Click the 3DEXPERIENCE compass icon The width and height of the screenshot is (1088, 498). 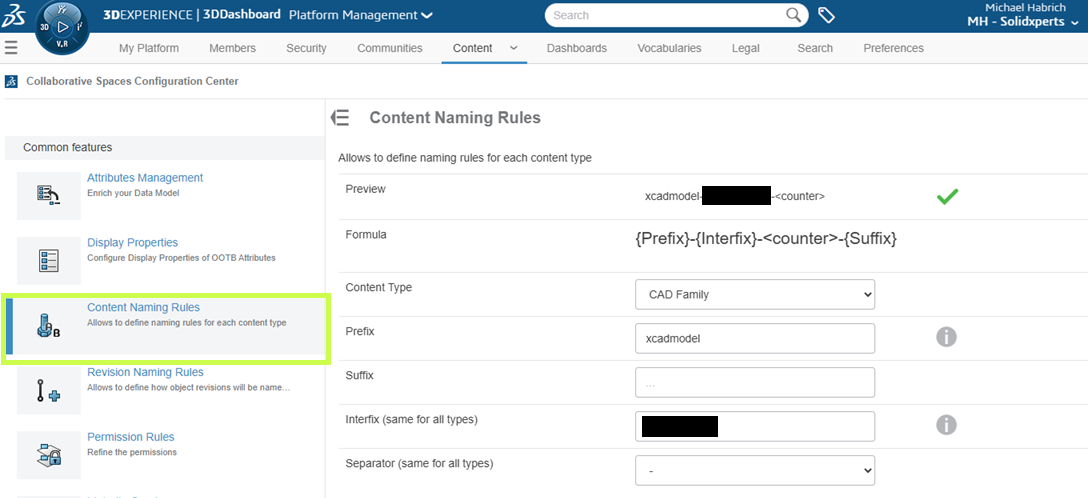coord(61,30)
